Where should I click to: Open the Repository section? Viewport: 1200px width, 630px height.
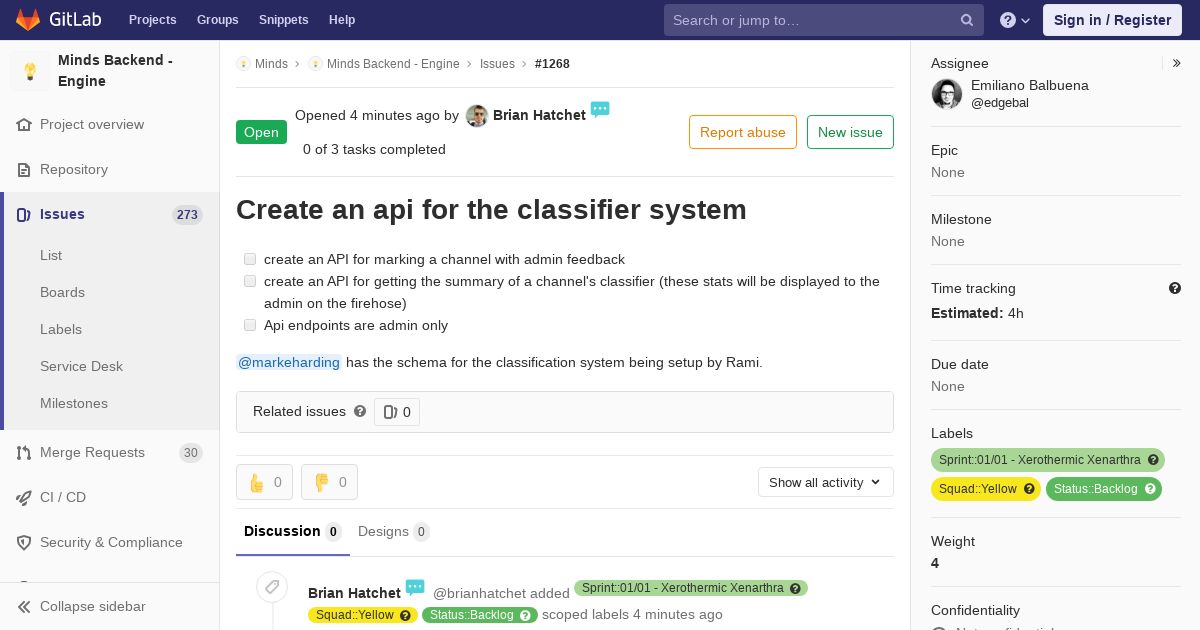pos(74,169)
